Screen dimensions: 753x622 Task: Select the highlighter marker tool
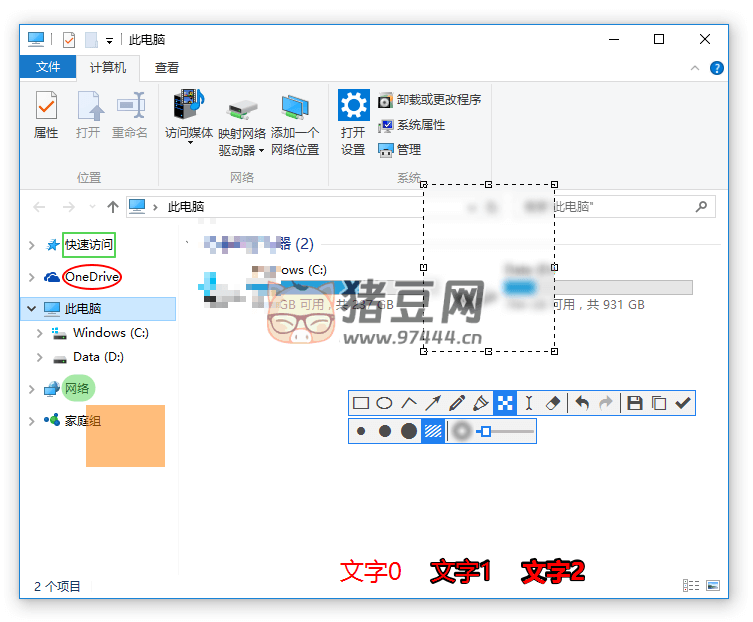pos(481,403)
